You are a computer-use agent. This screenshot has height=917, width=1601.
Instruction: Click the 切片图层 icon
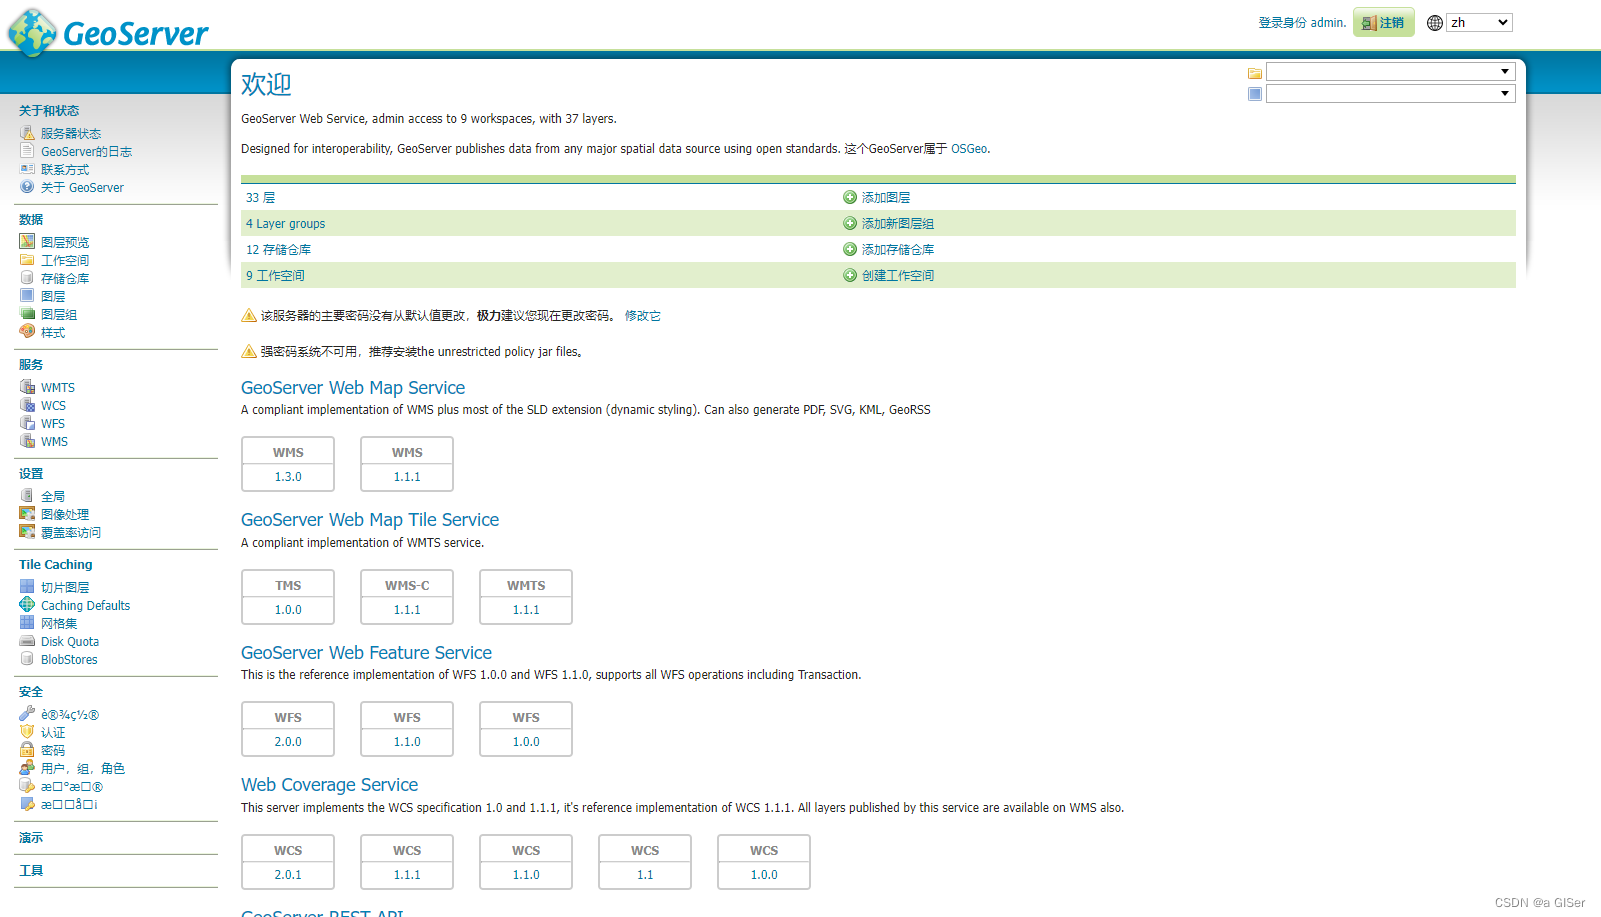[27, 587]
